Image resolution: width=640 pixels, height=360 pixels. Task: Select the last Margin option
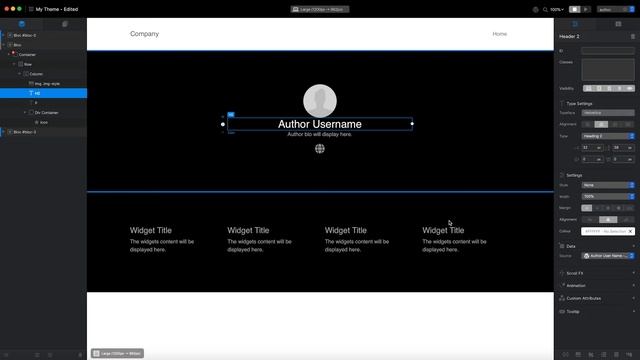tap(629, 208)
